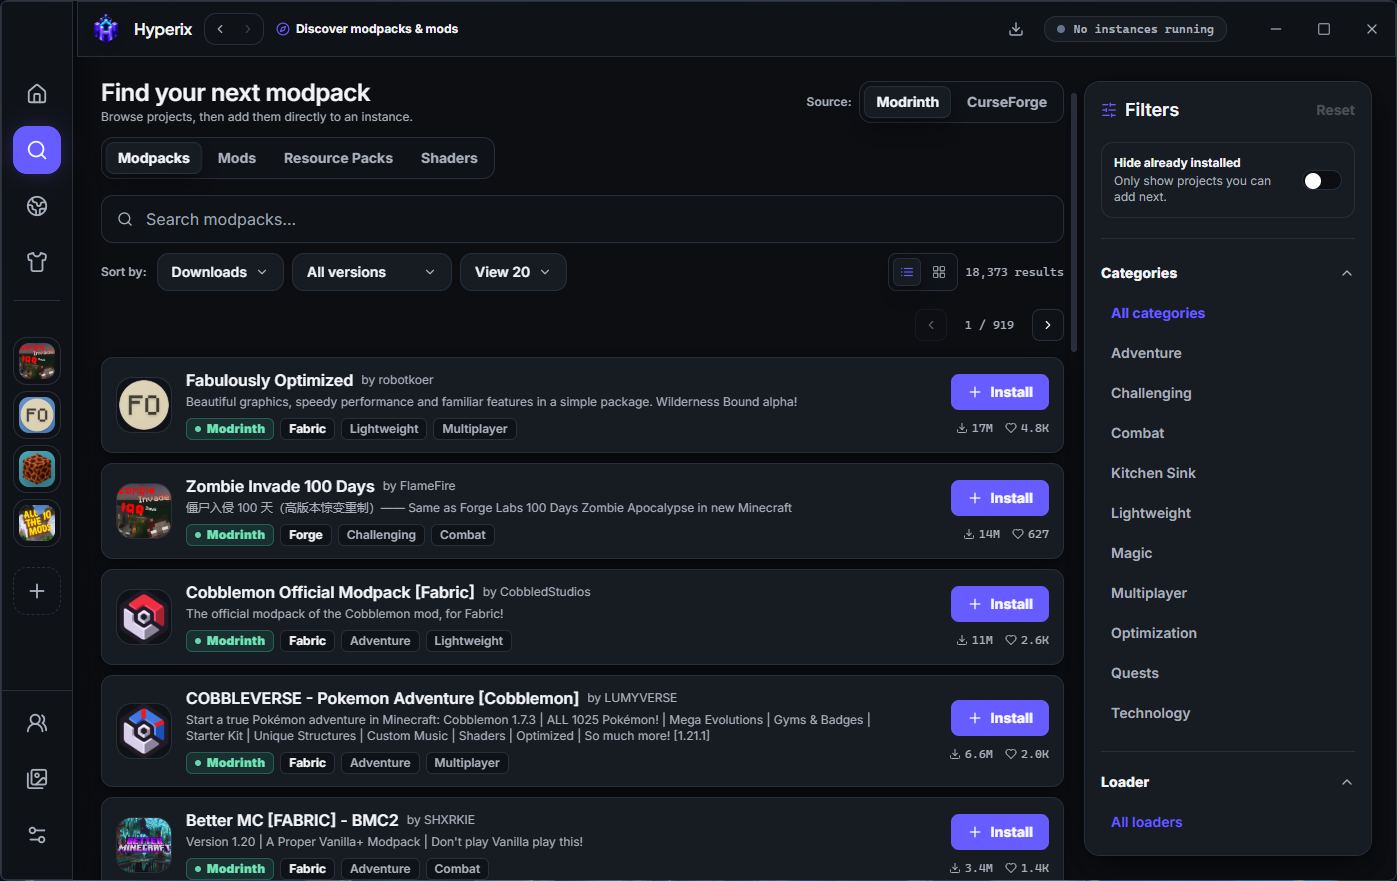The width and height of the screenshot is (1397, 881).
Task: Click the COBBLEVERSE modpack icon
Action: click(144, 731)
